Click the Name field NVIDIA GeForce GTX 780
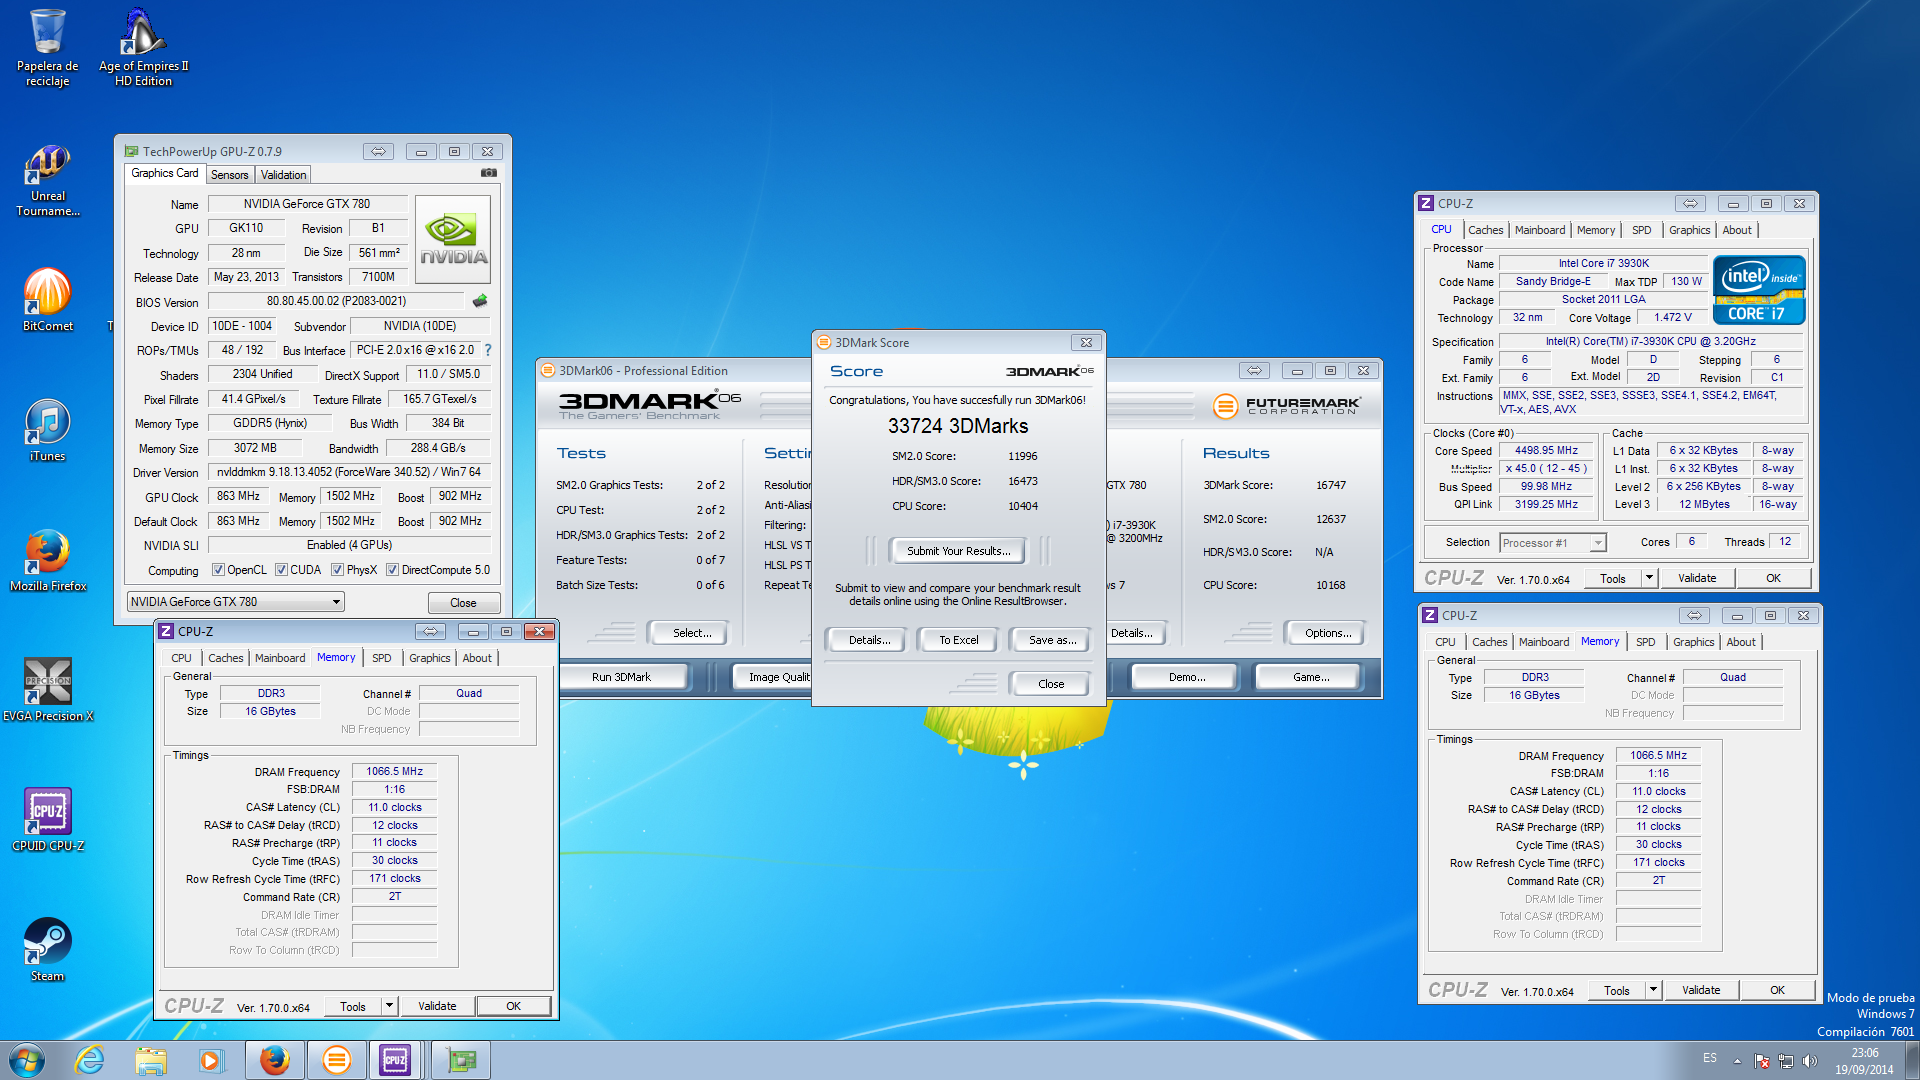 [306, 204]
